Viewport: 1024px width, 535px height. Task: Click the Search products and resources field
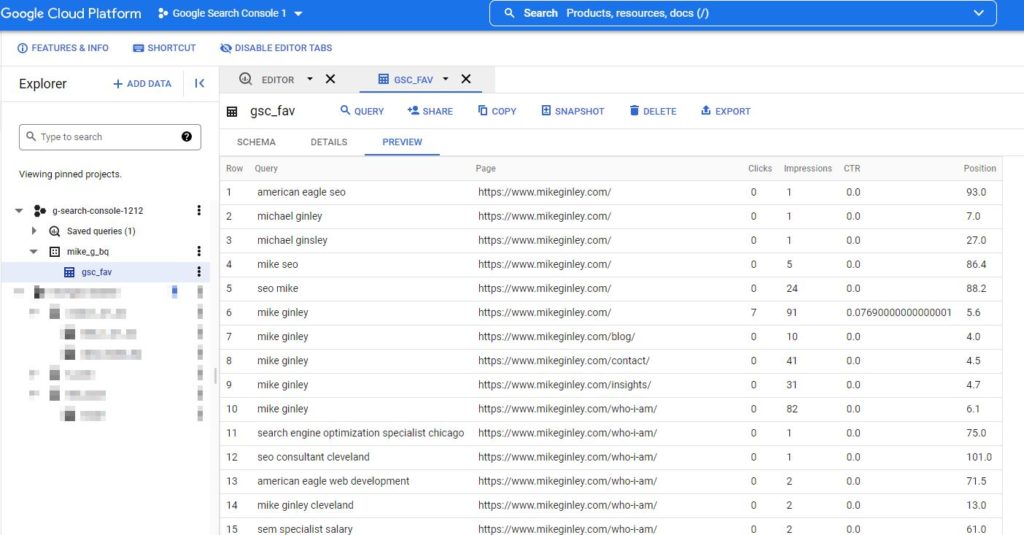click(x=743, y=13)
